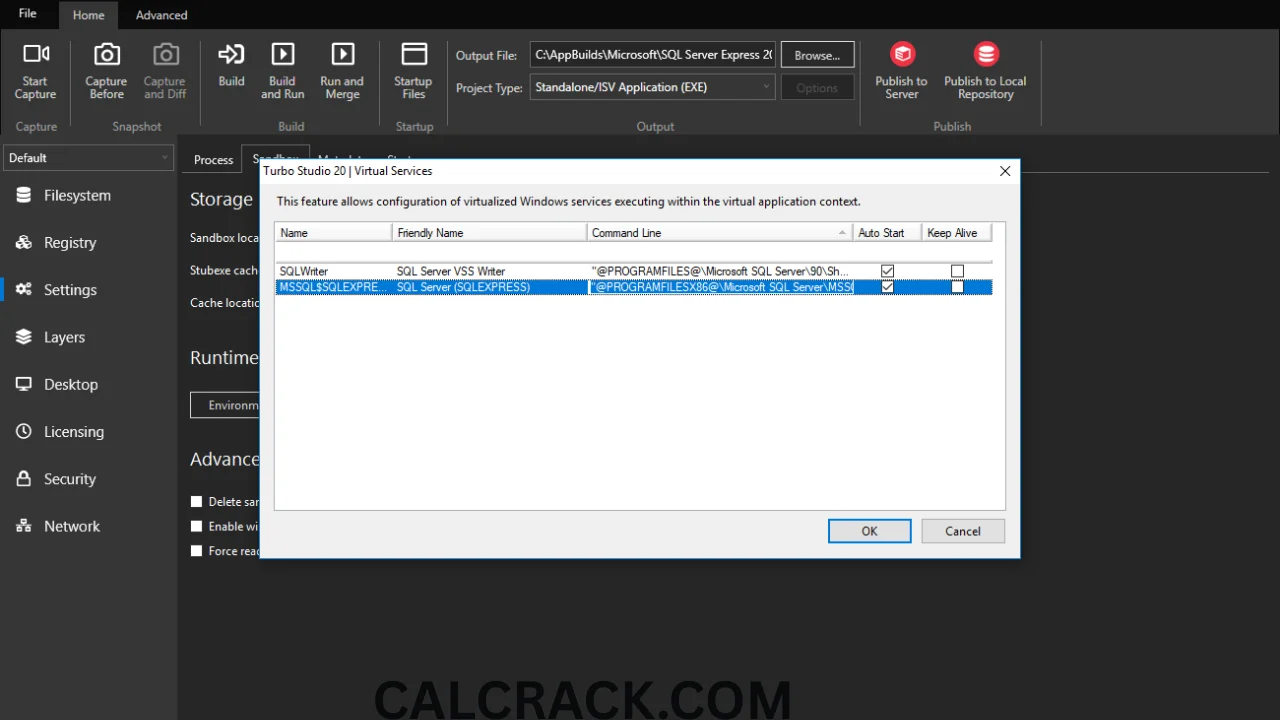This screenshot has width=1280, height=720.
Task: Edit the MSSQL$SQLEXPRESS command line field
Action: click(x=721, y=287)
